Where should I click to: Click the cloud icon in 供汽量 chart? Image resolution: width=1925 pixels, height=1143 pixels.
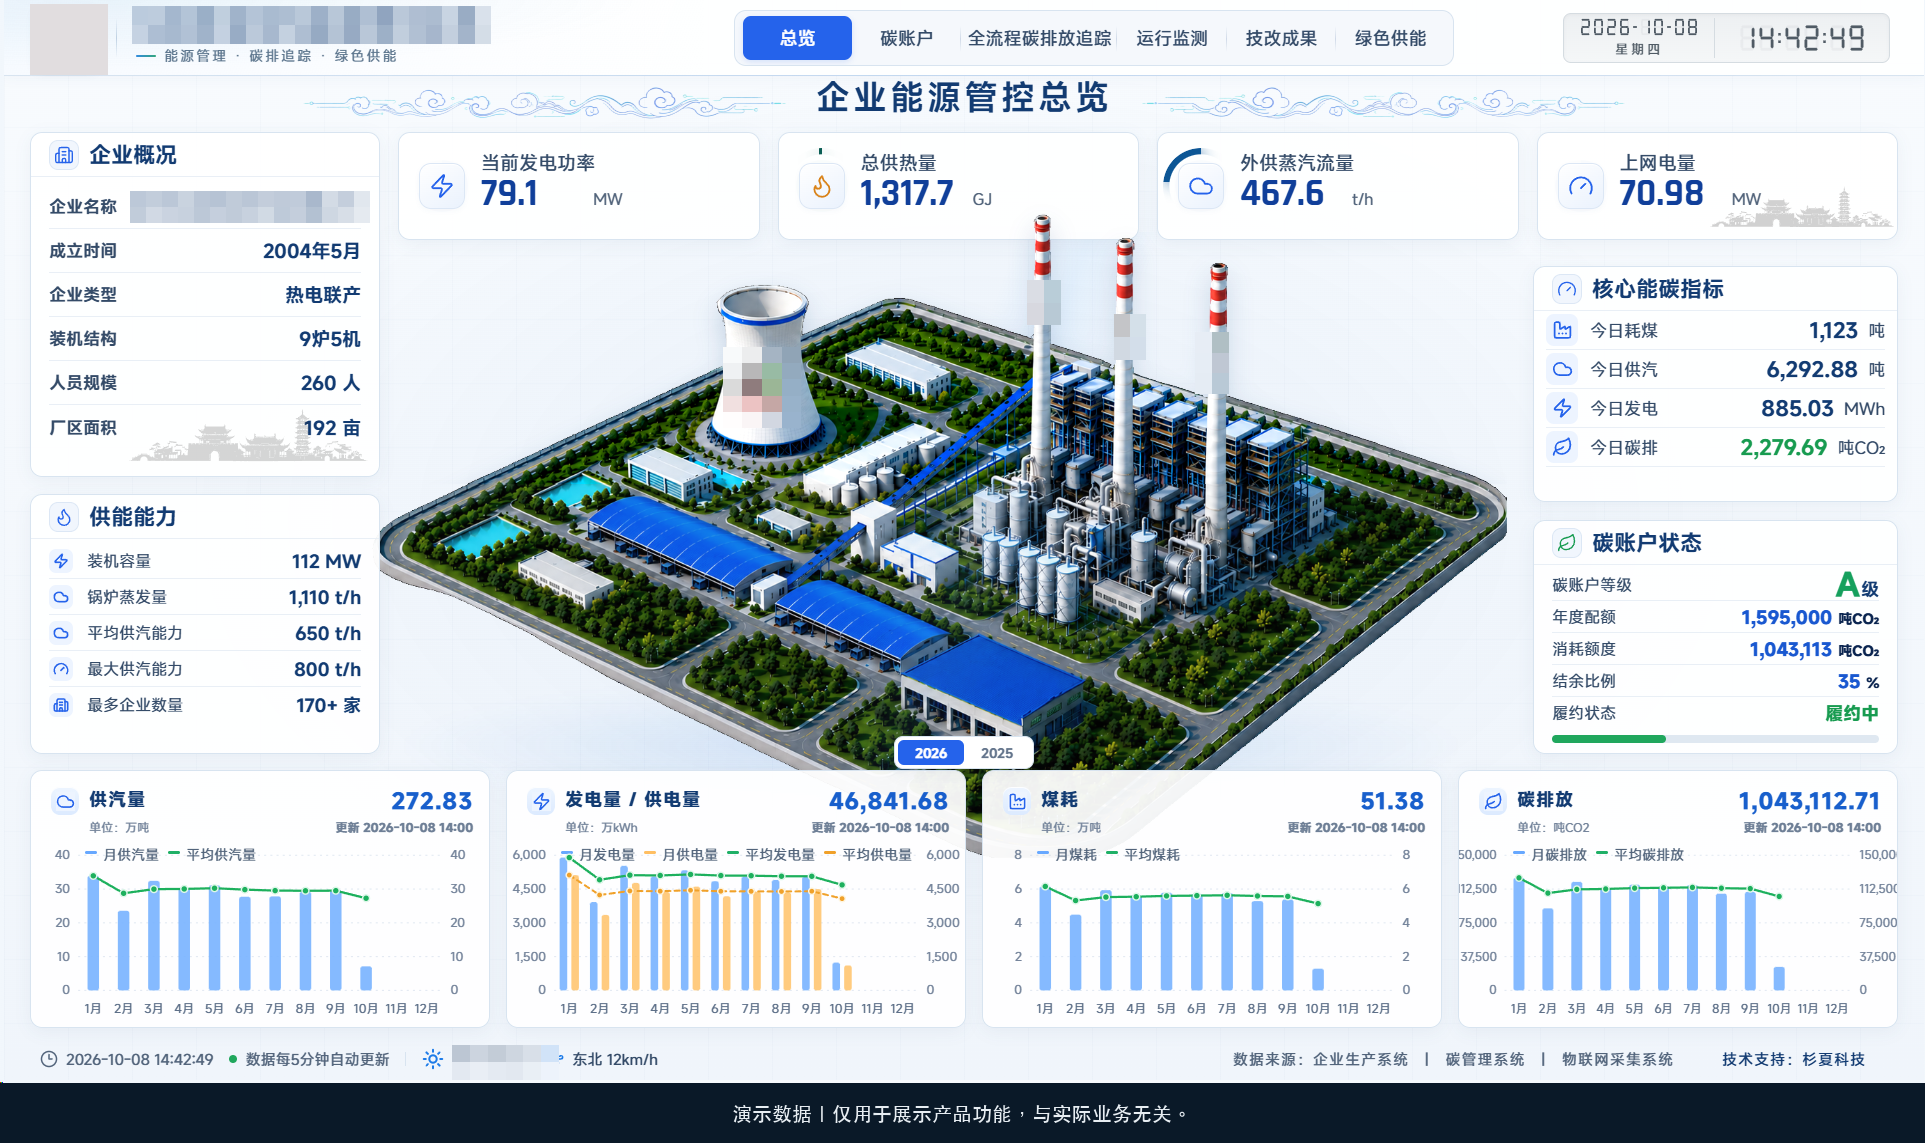[x=65, y=801]
